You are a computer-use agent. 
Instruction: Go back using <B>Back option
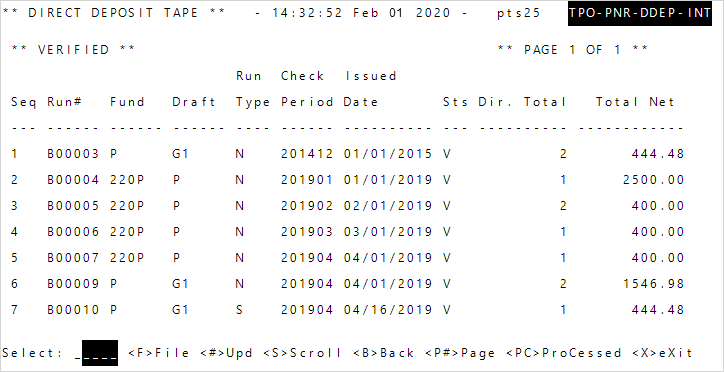point(383,353)
